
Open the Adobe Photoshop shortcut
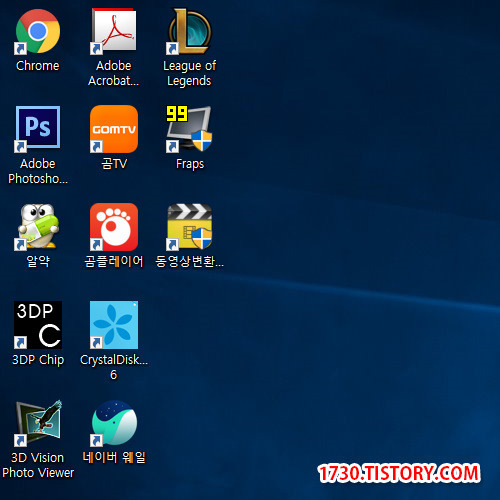[38, 129]
